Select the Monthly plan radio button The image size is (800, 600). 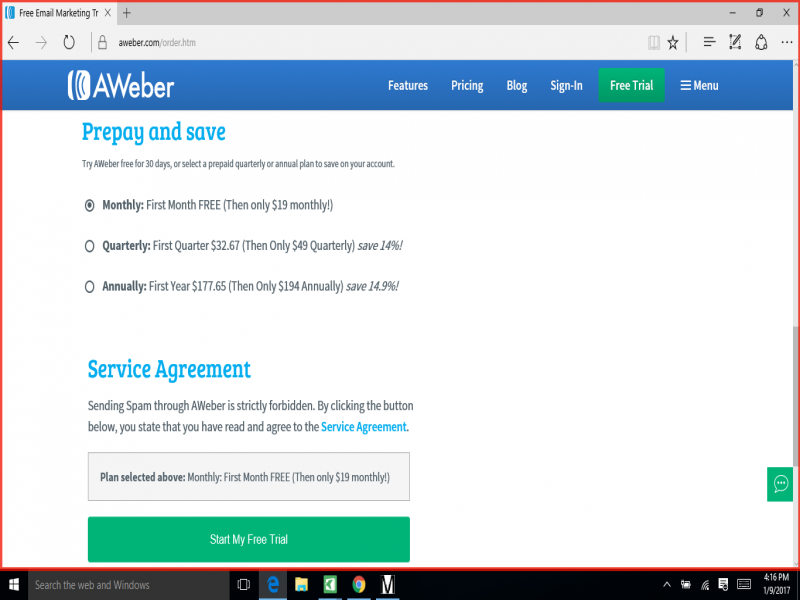tap(89, 206)
